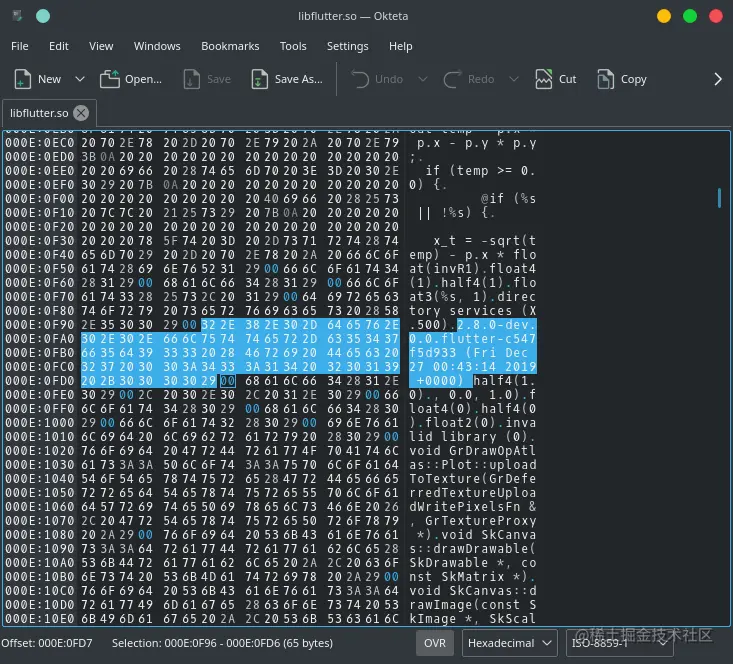Image resolution: width=733 pixels, height=664 pixels.
Task: Open the View menu
Action: tap(101, 46)
